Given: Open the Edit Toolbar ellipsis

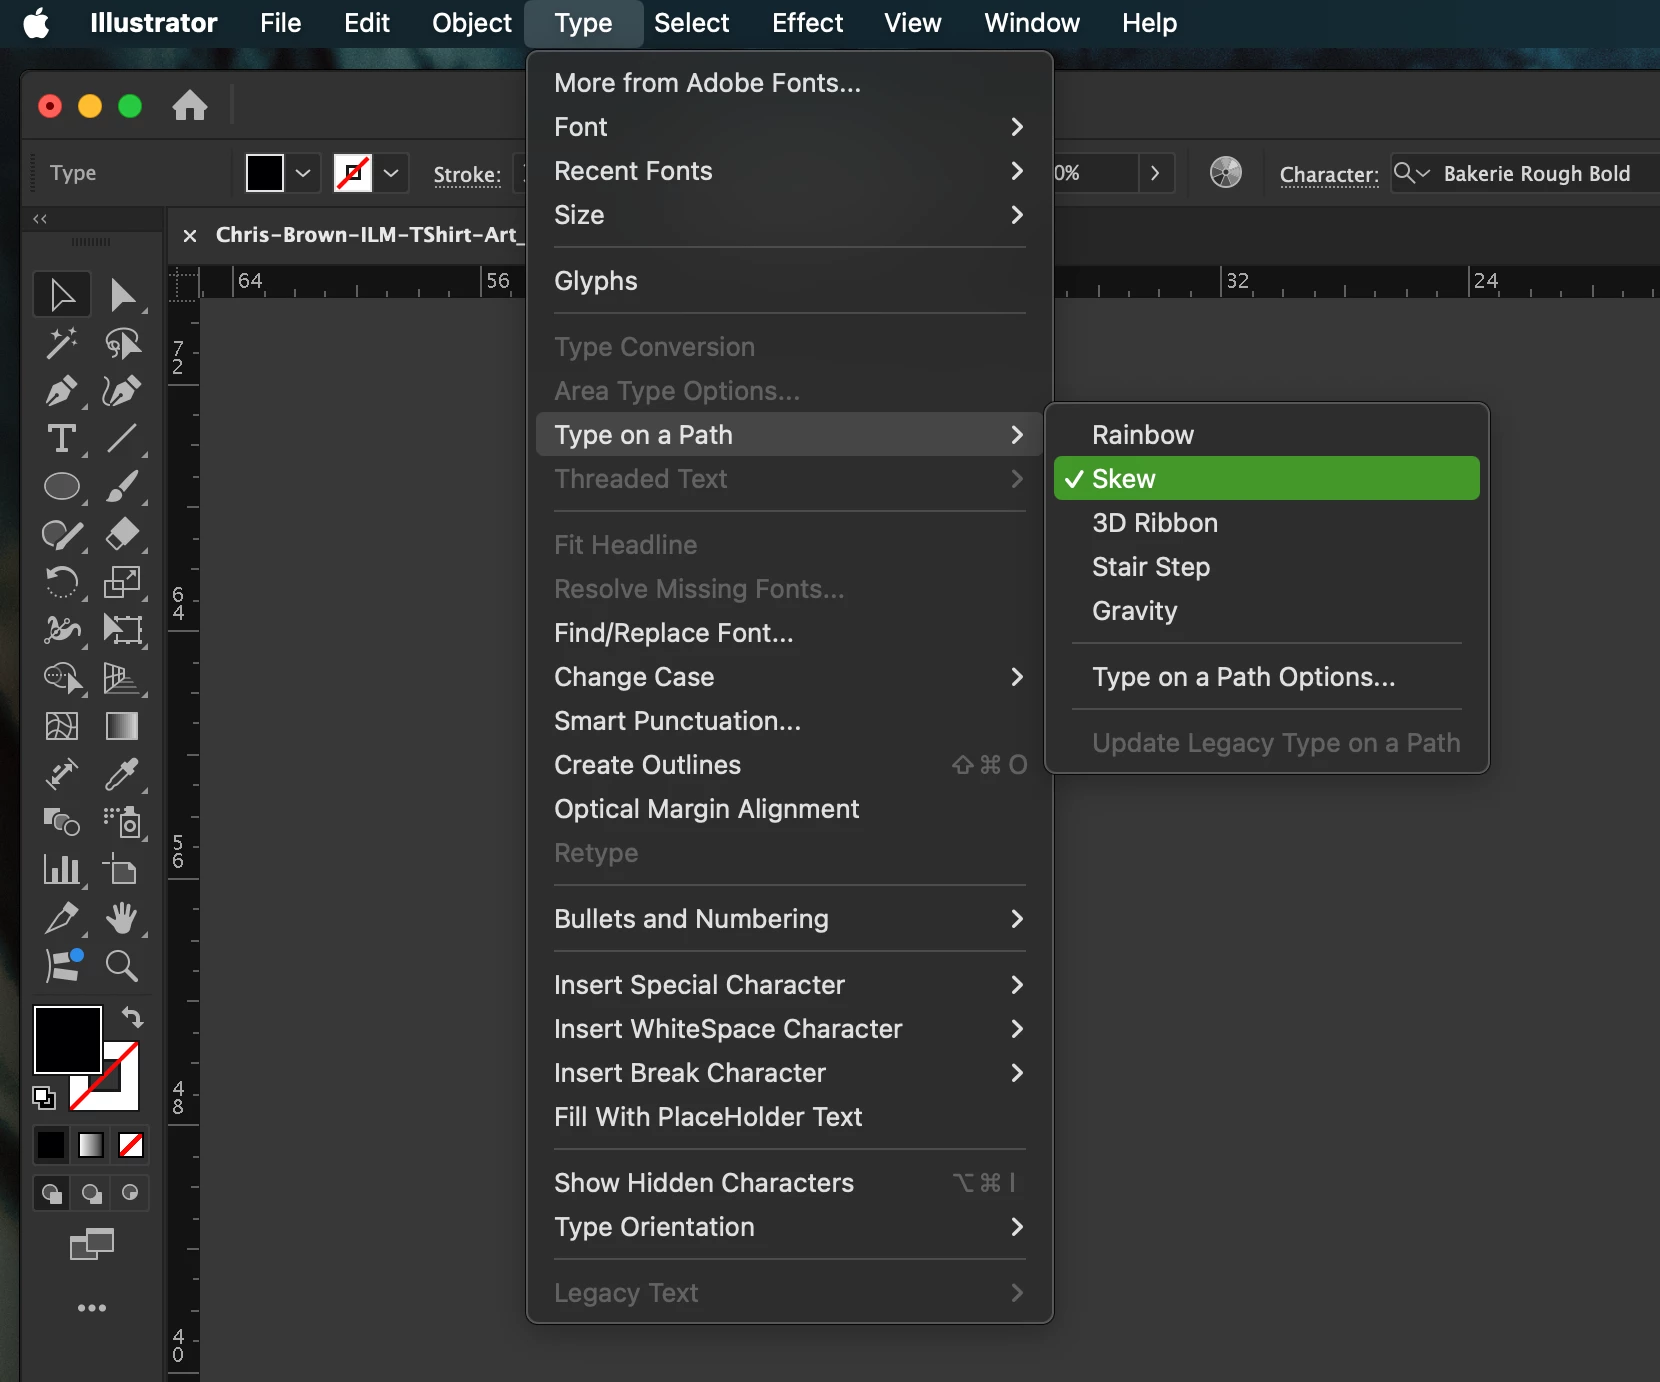Looking at the screenshot, I should tap(92, 1308).
